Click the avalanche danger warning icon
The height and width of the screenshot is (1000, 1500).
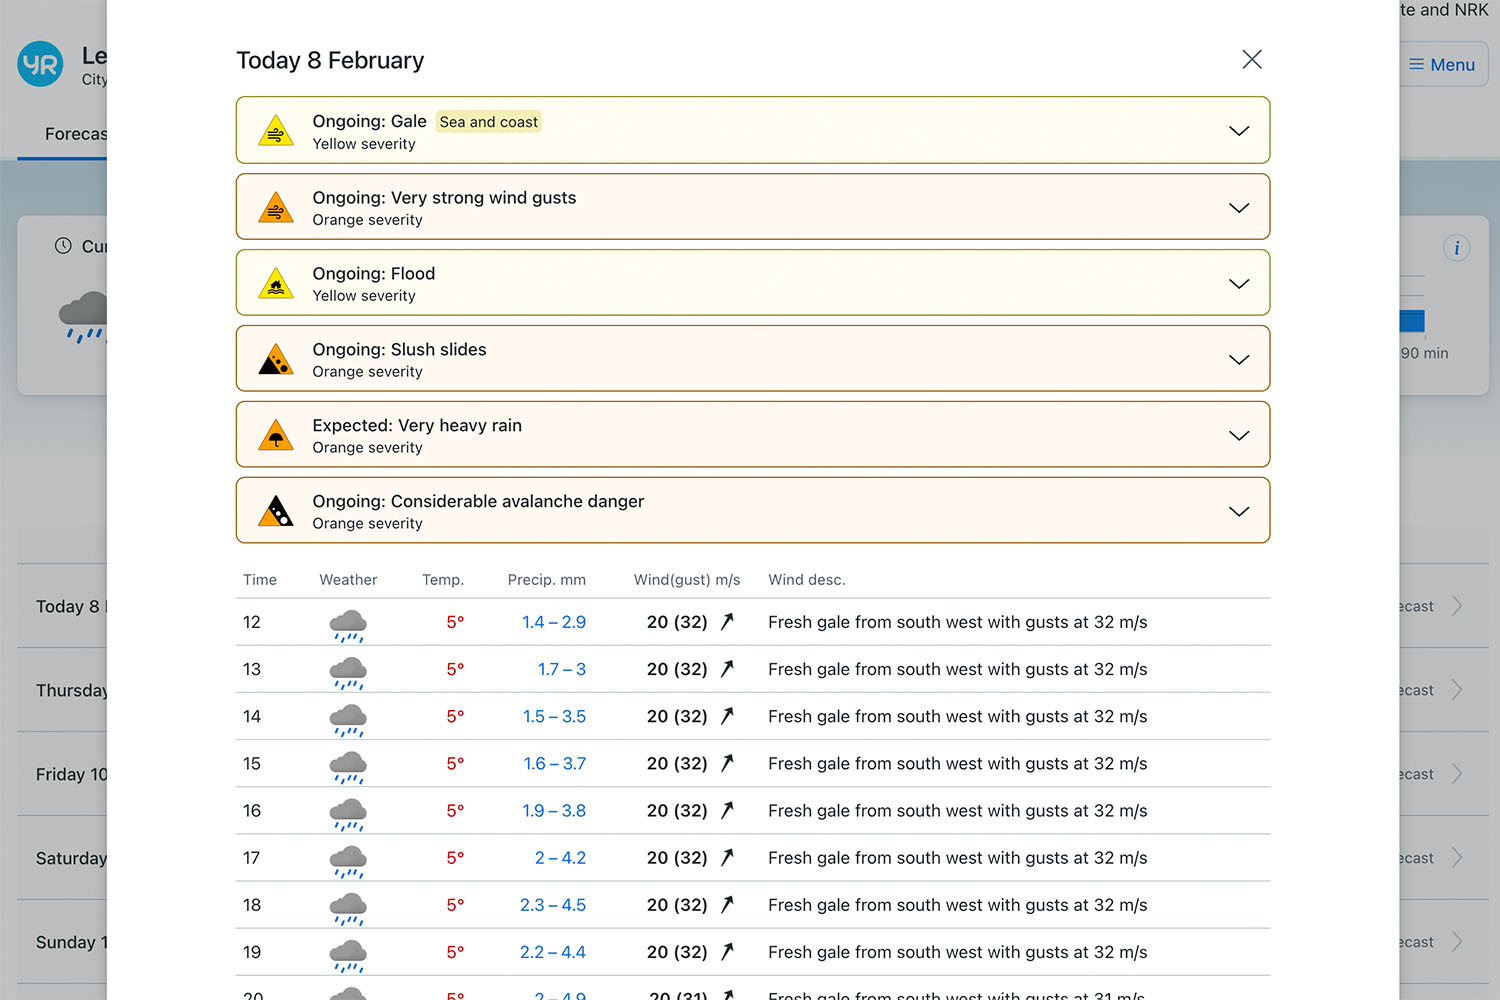(x=276, y=512)
